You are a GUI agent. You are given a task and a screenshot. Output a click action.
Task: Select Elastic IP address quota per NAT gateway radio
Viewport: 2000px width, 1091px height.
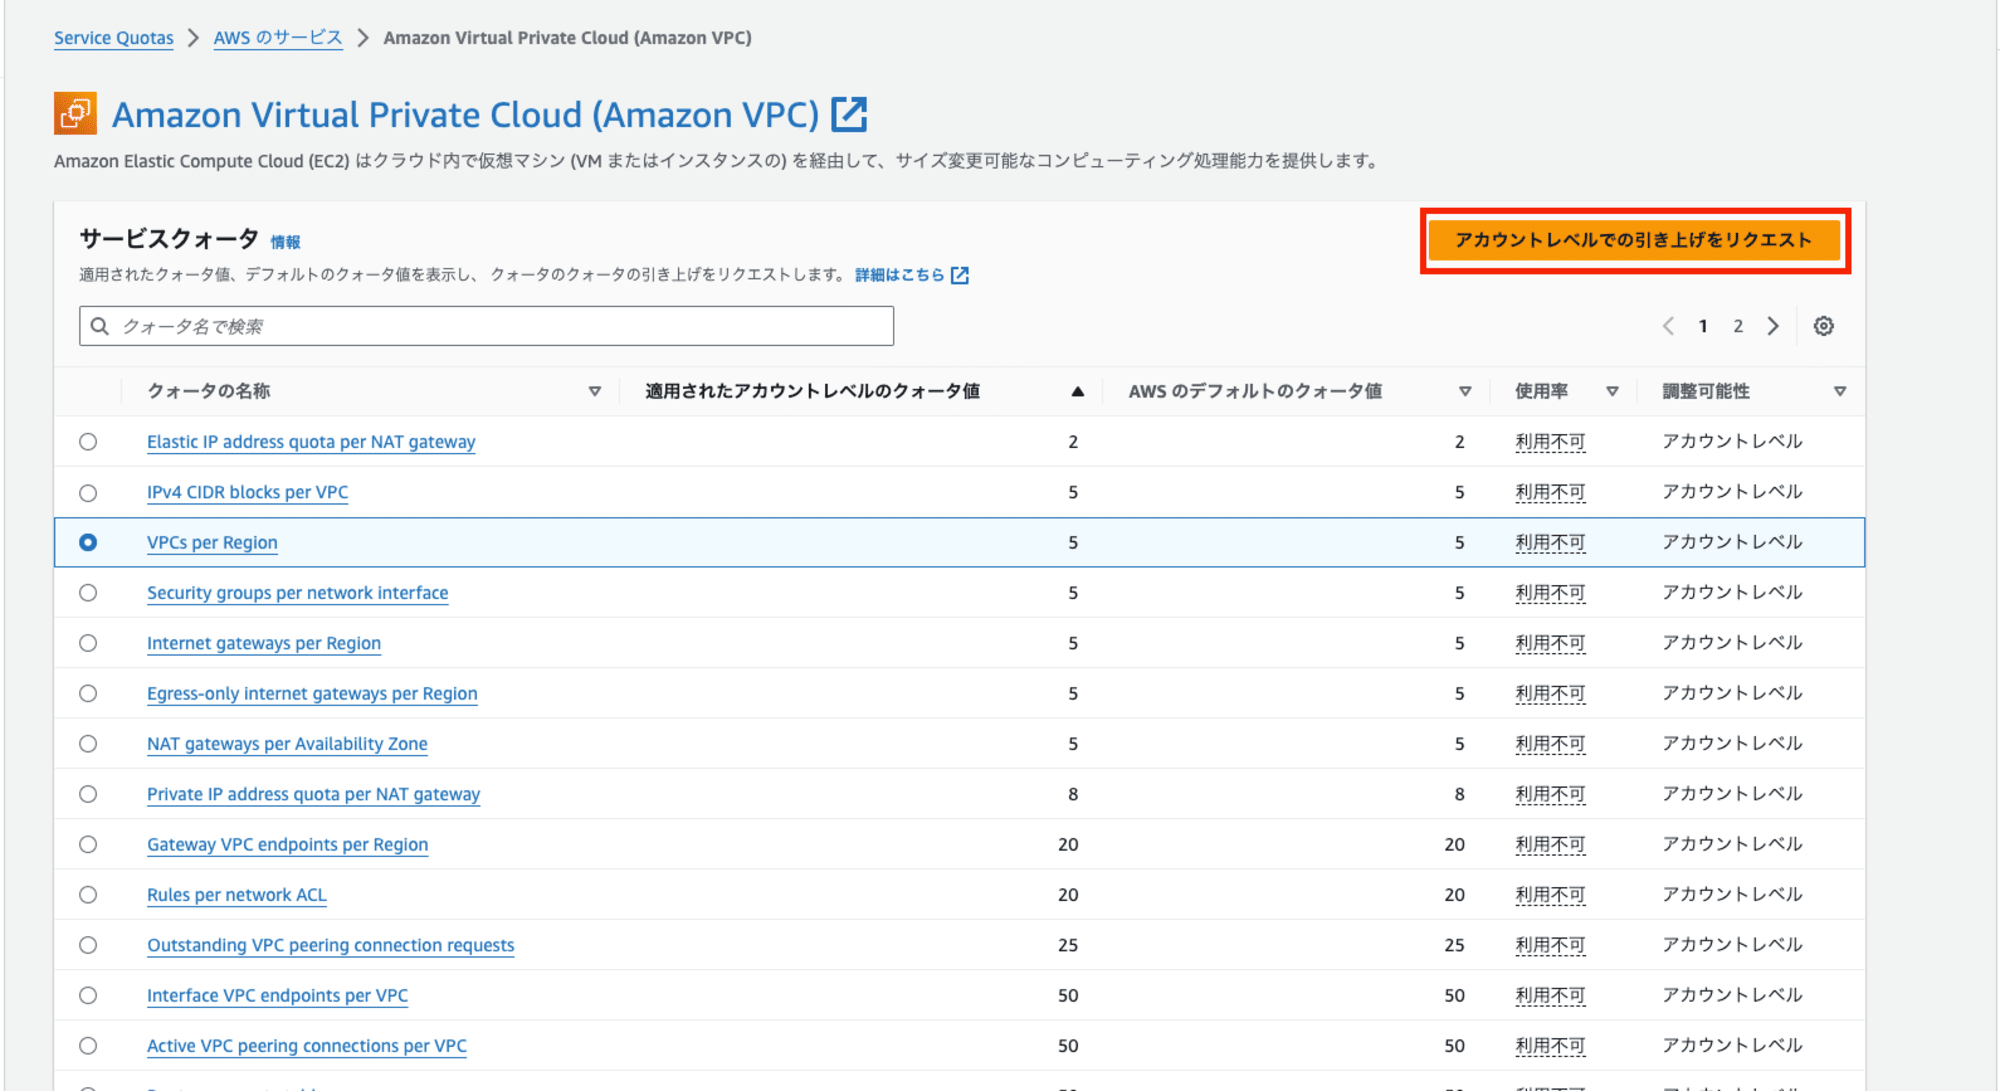[x=88, y=442]
